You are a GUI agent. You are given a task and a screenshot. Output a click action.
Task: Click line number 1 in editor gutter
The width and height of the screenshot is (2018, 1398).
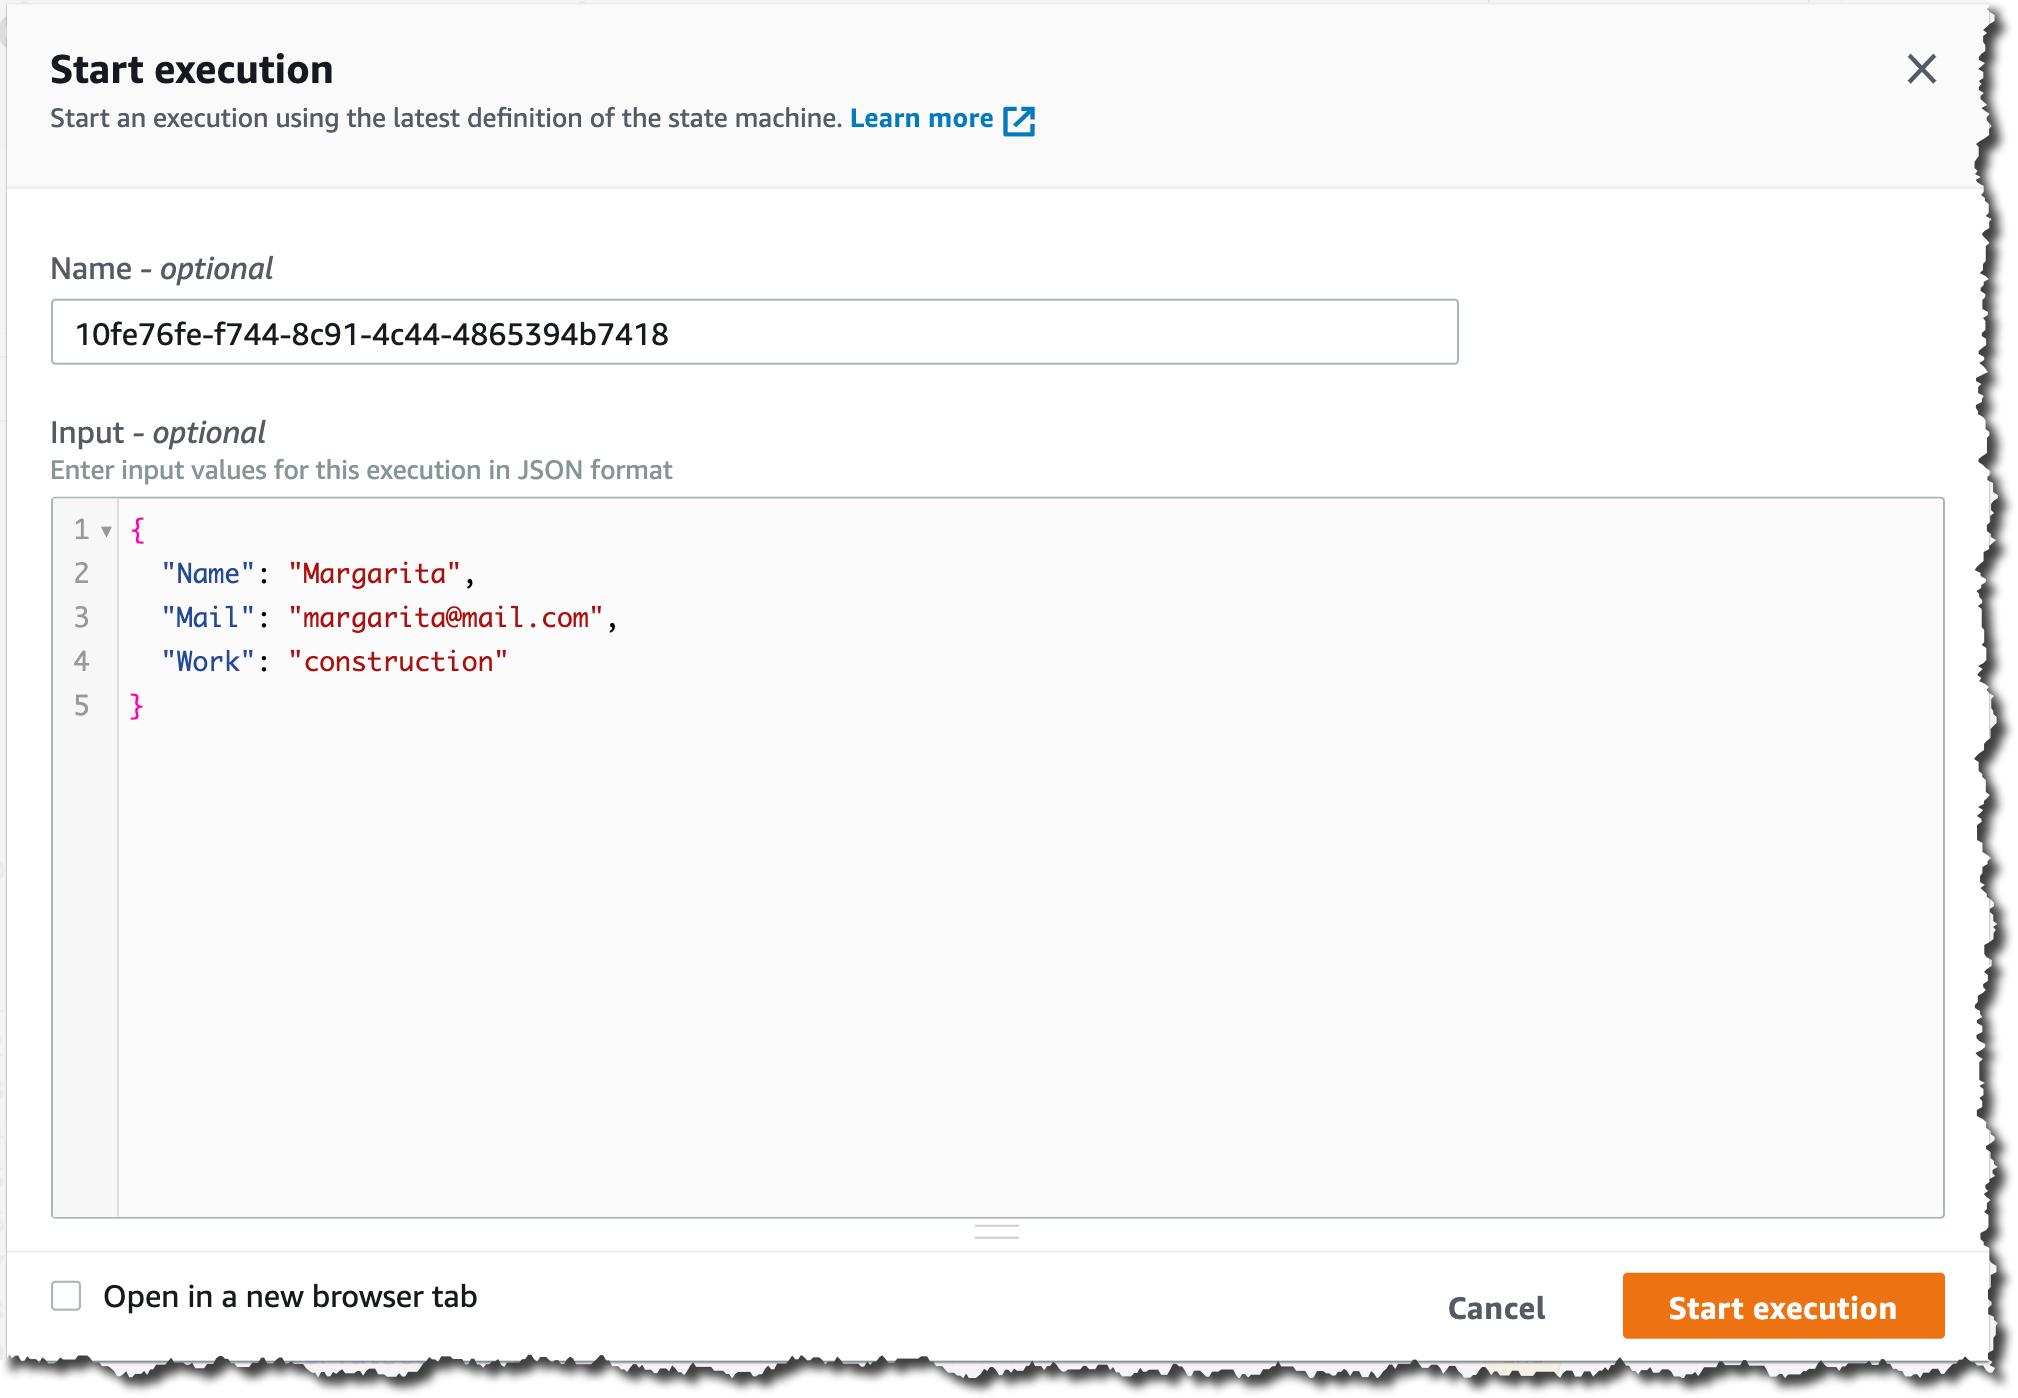pos(81,529)
